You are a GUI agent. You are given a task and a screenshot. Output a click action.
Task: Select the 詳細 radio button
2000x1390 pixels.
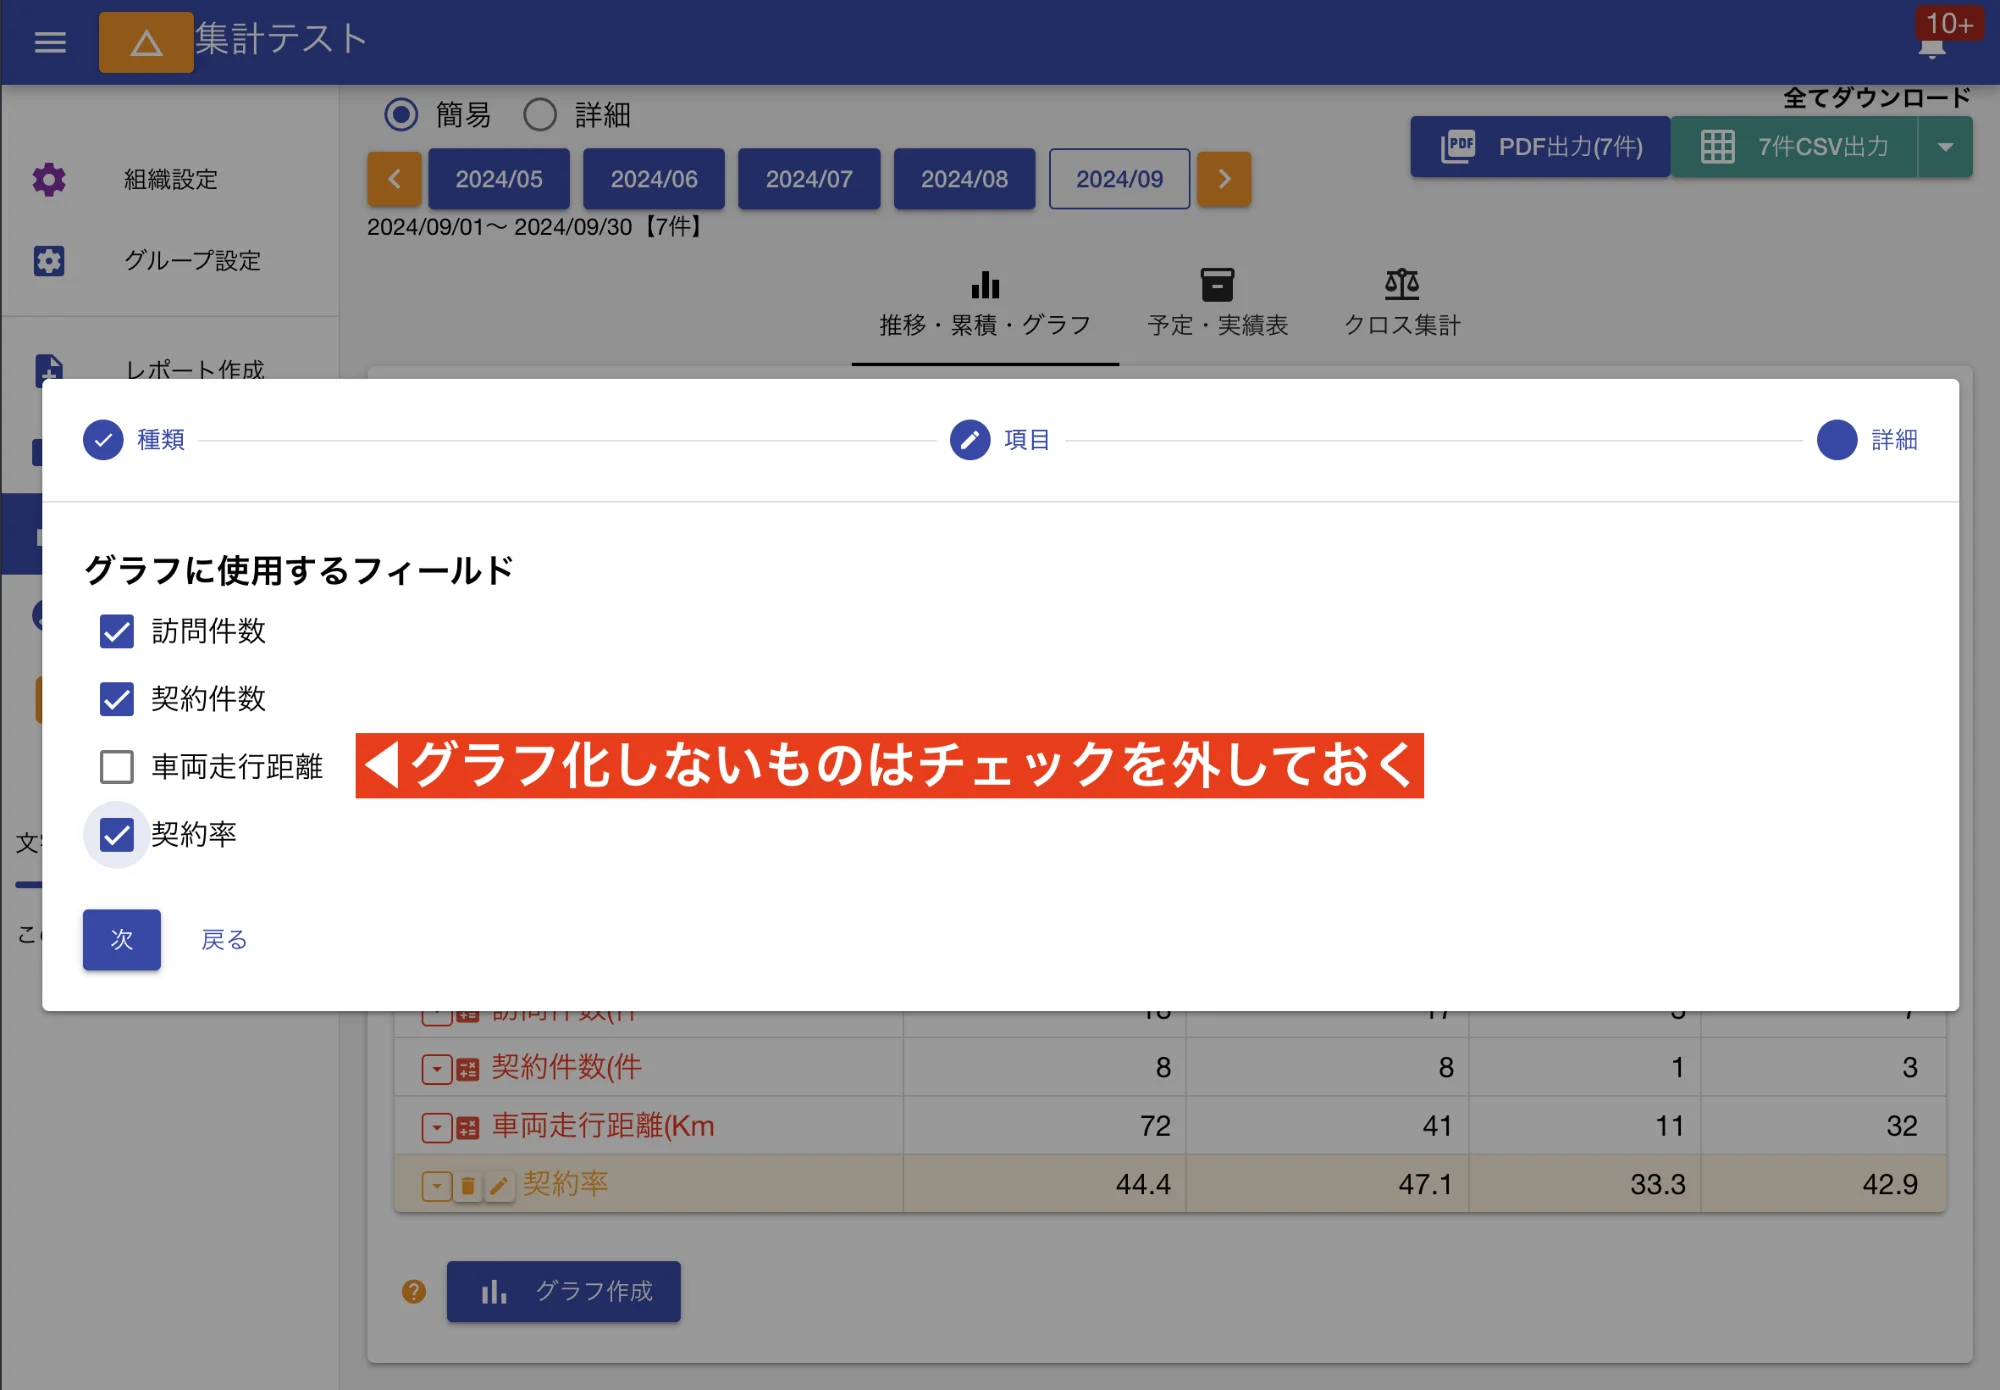pyautogui.click(x=541, y=115)
